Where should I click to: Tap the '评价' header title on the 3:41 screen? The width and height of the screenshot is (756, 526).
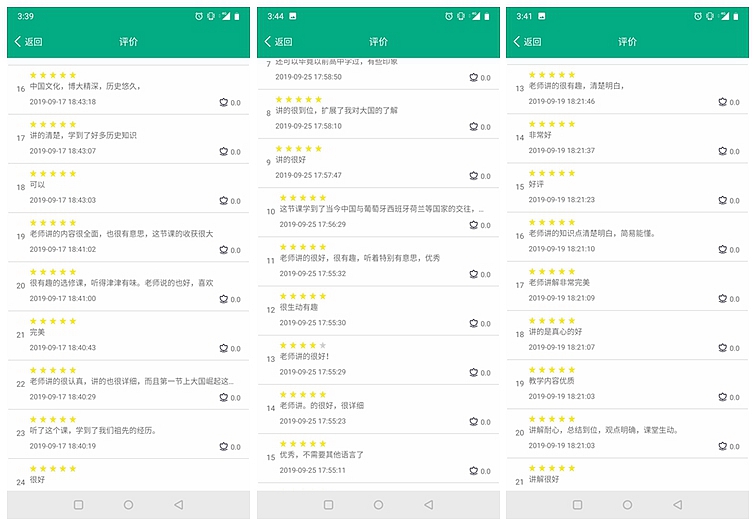pos(627,42)
